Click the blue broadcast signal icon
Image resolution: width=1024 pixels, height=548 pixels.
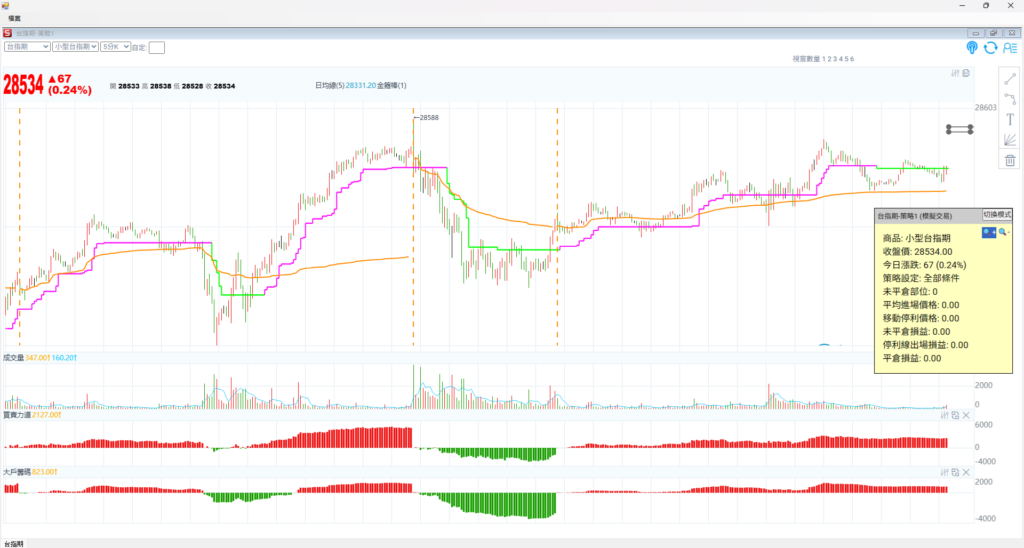[x=972, y=47]
